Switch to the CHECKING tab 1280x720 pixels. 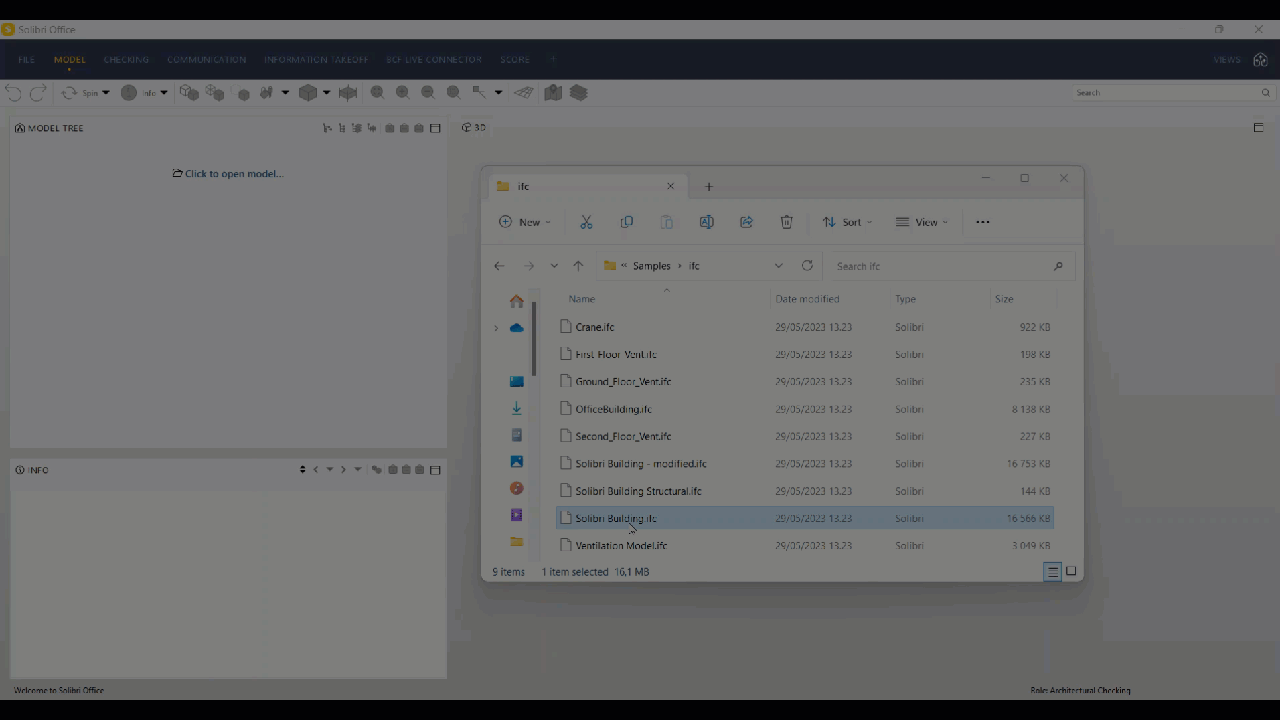click(x=126, y=60)
